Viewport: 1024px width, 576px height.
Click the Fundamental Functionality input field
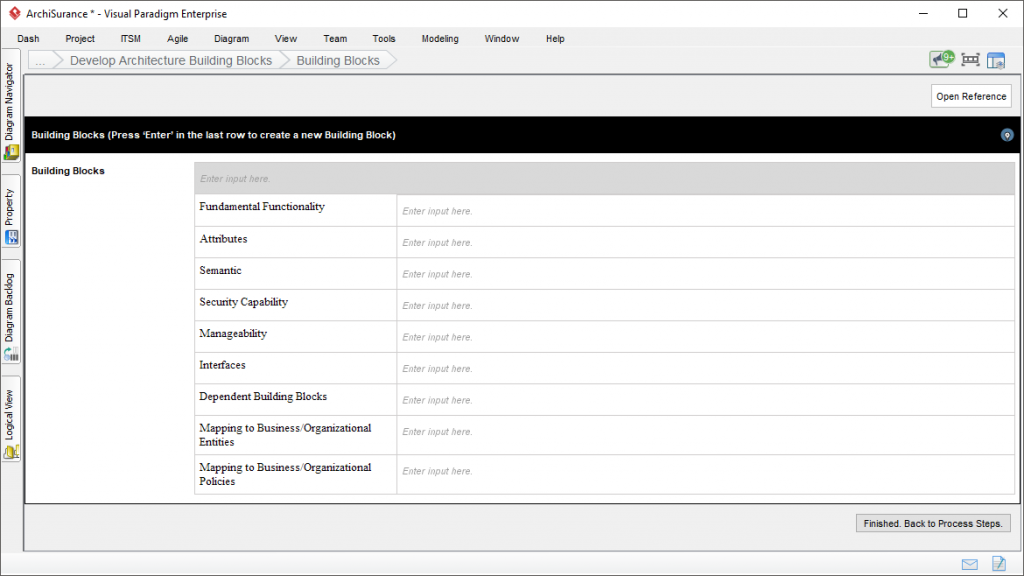[x=706, y=211]
